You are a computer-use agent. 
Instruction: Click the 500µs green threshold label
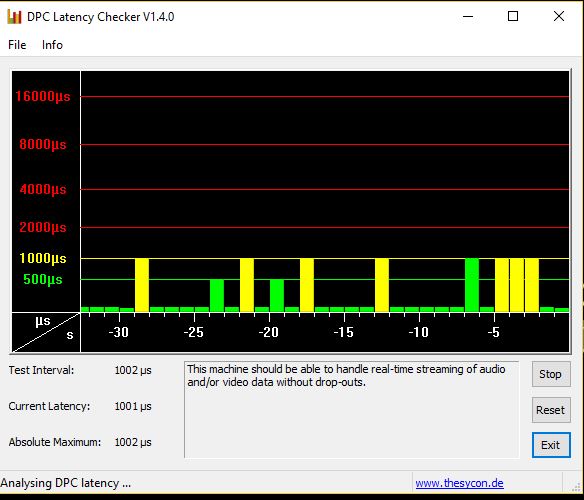click(43, 279)
